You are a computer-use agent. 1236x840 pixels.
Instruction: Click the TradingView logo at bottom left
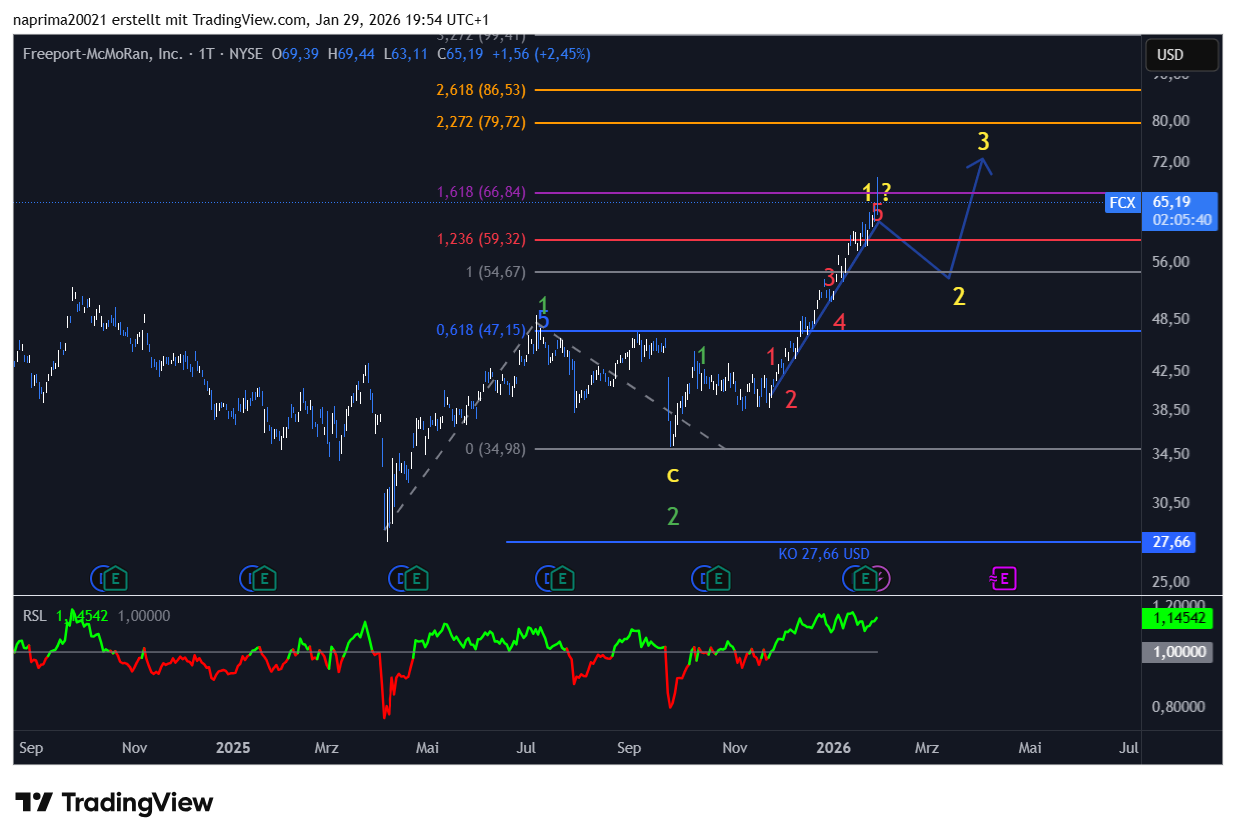[114, 802]
